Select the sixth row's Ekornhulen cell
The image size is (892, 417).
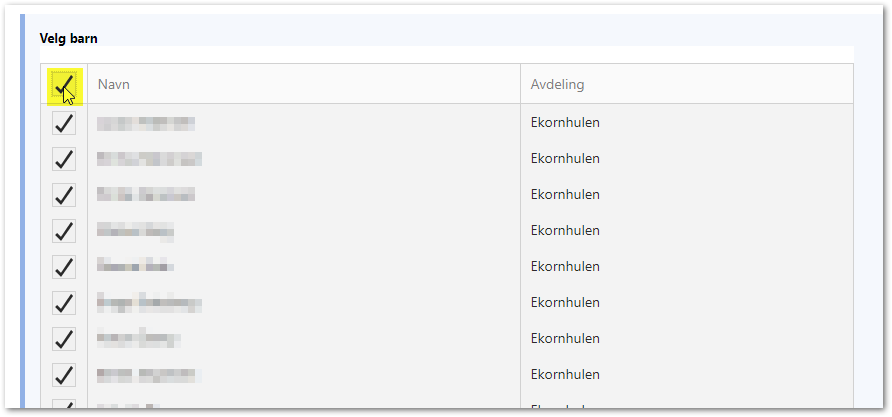(565, 302)
